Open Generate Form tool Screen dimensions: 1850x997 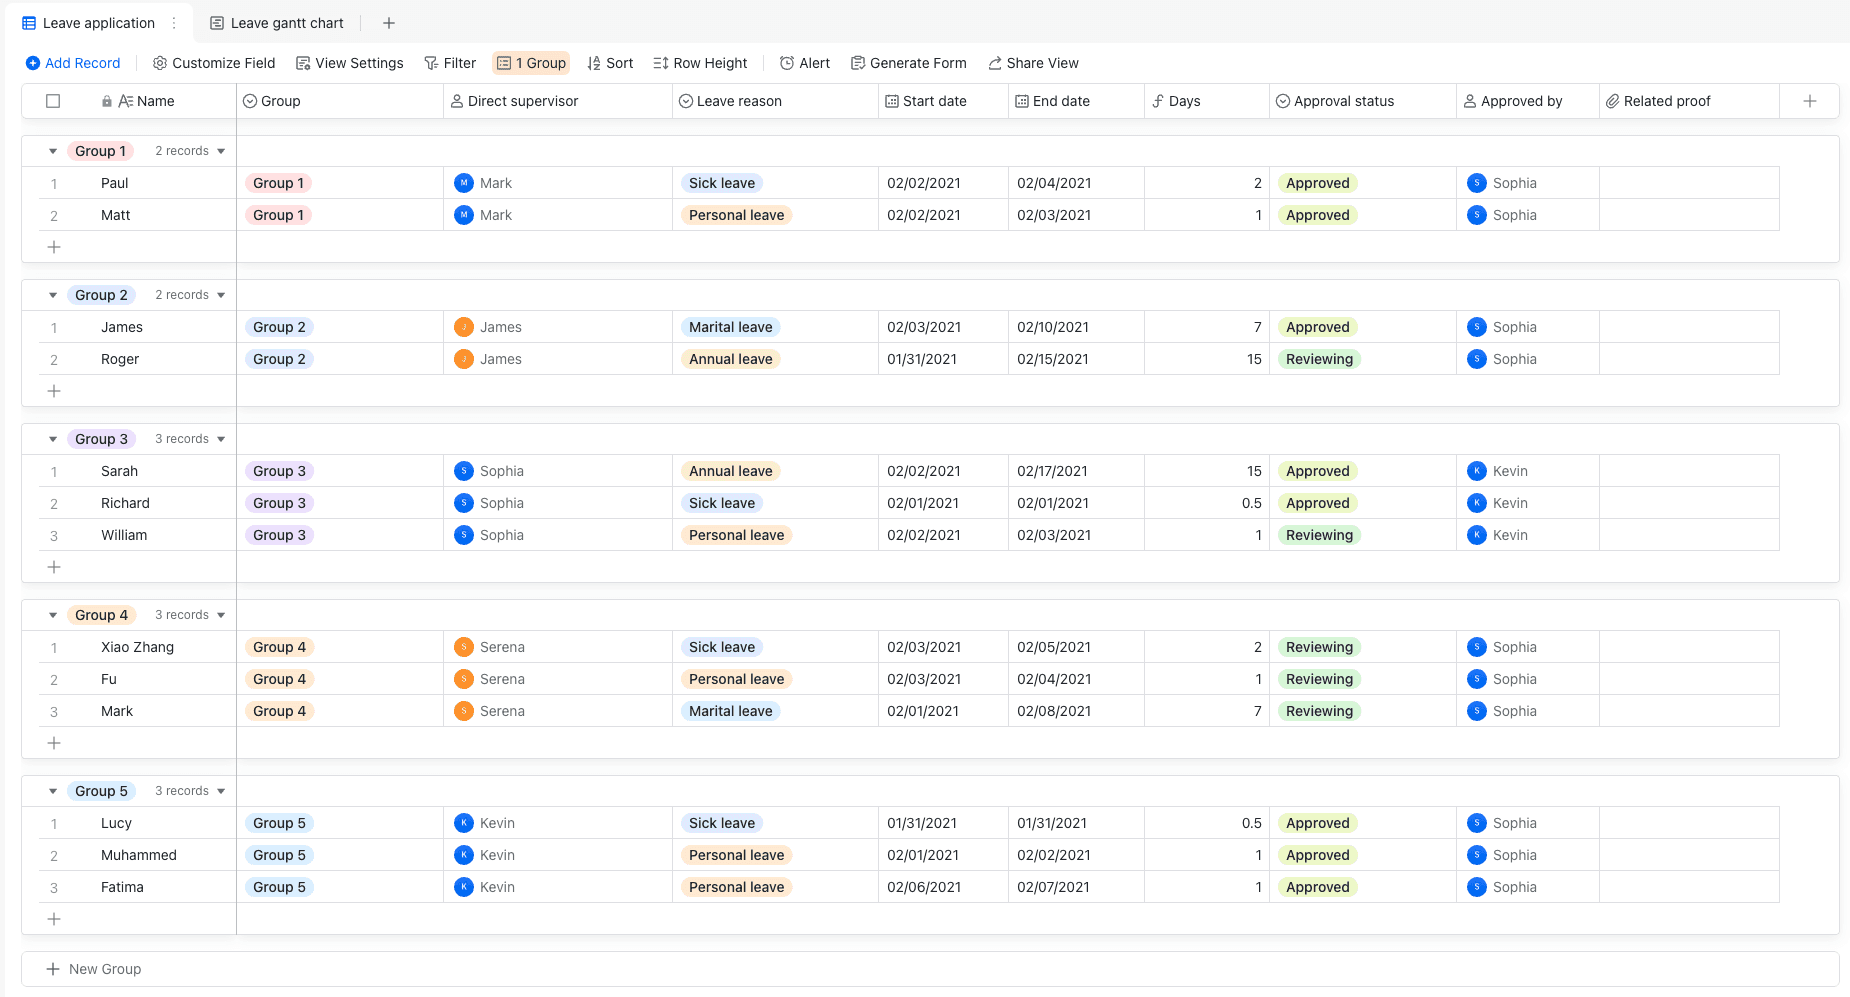[x=908, y=63]
